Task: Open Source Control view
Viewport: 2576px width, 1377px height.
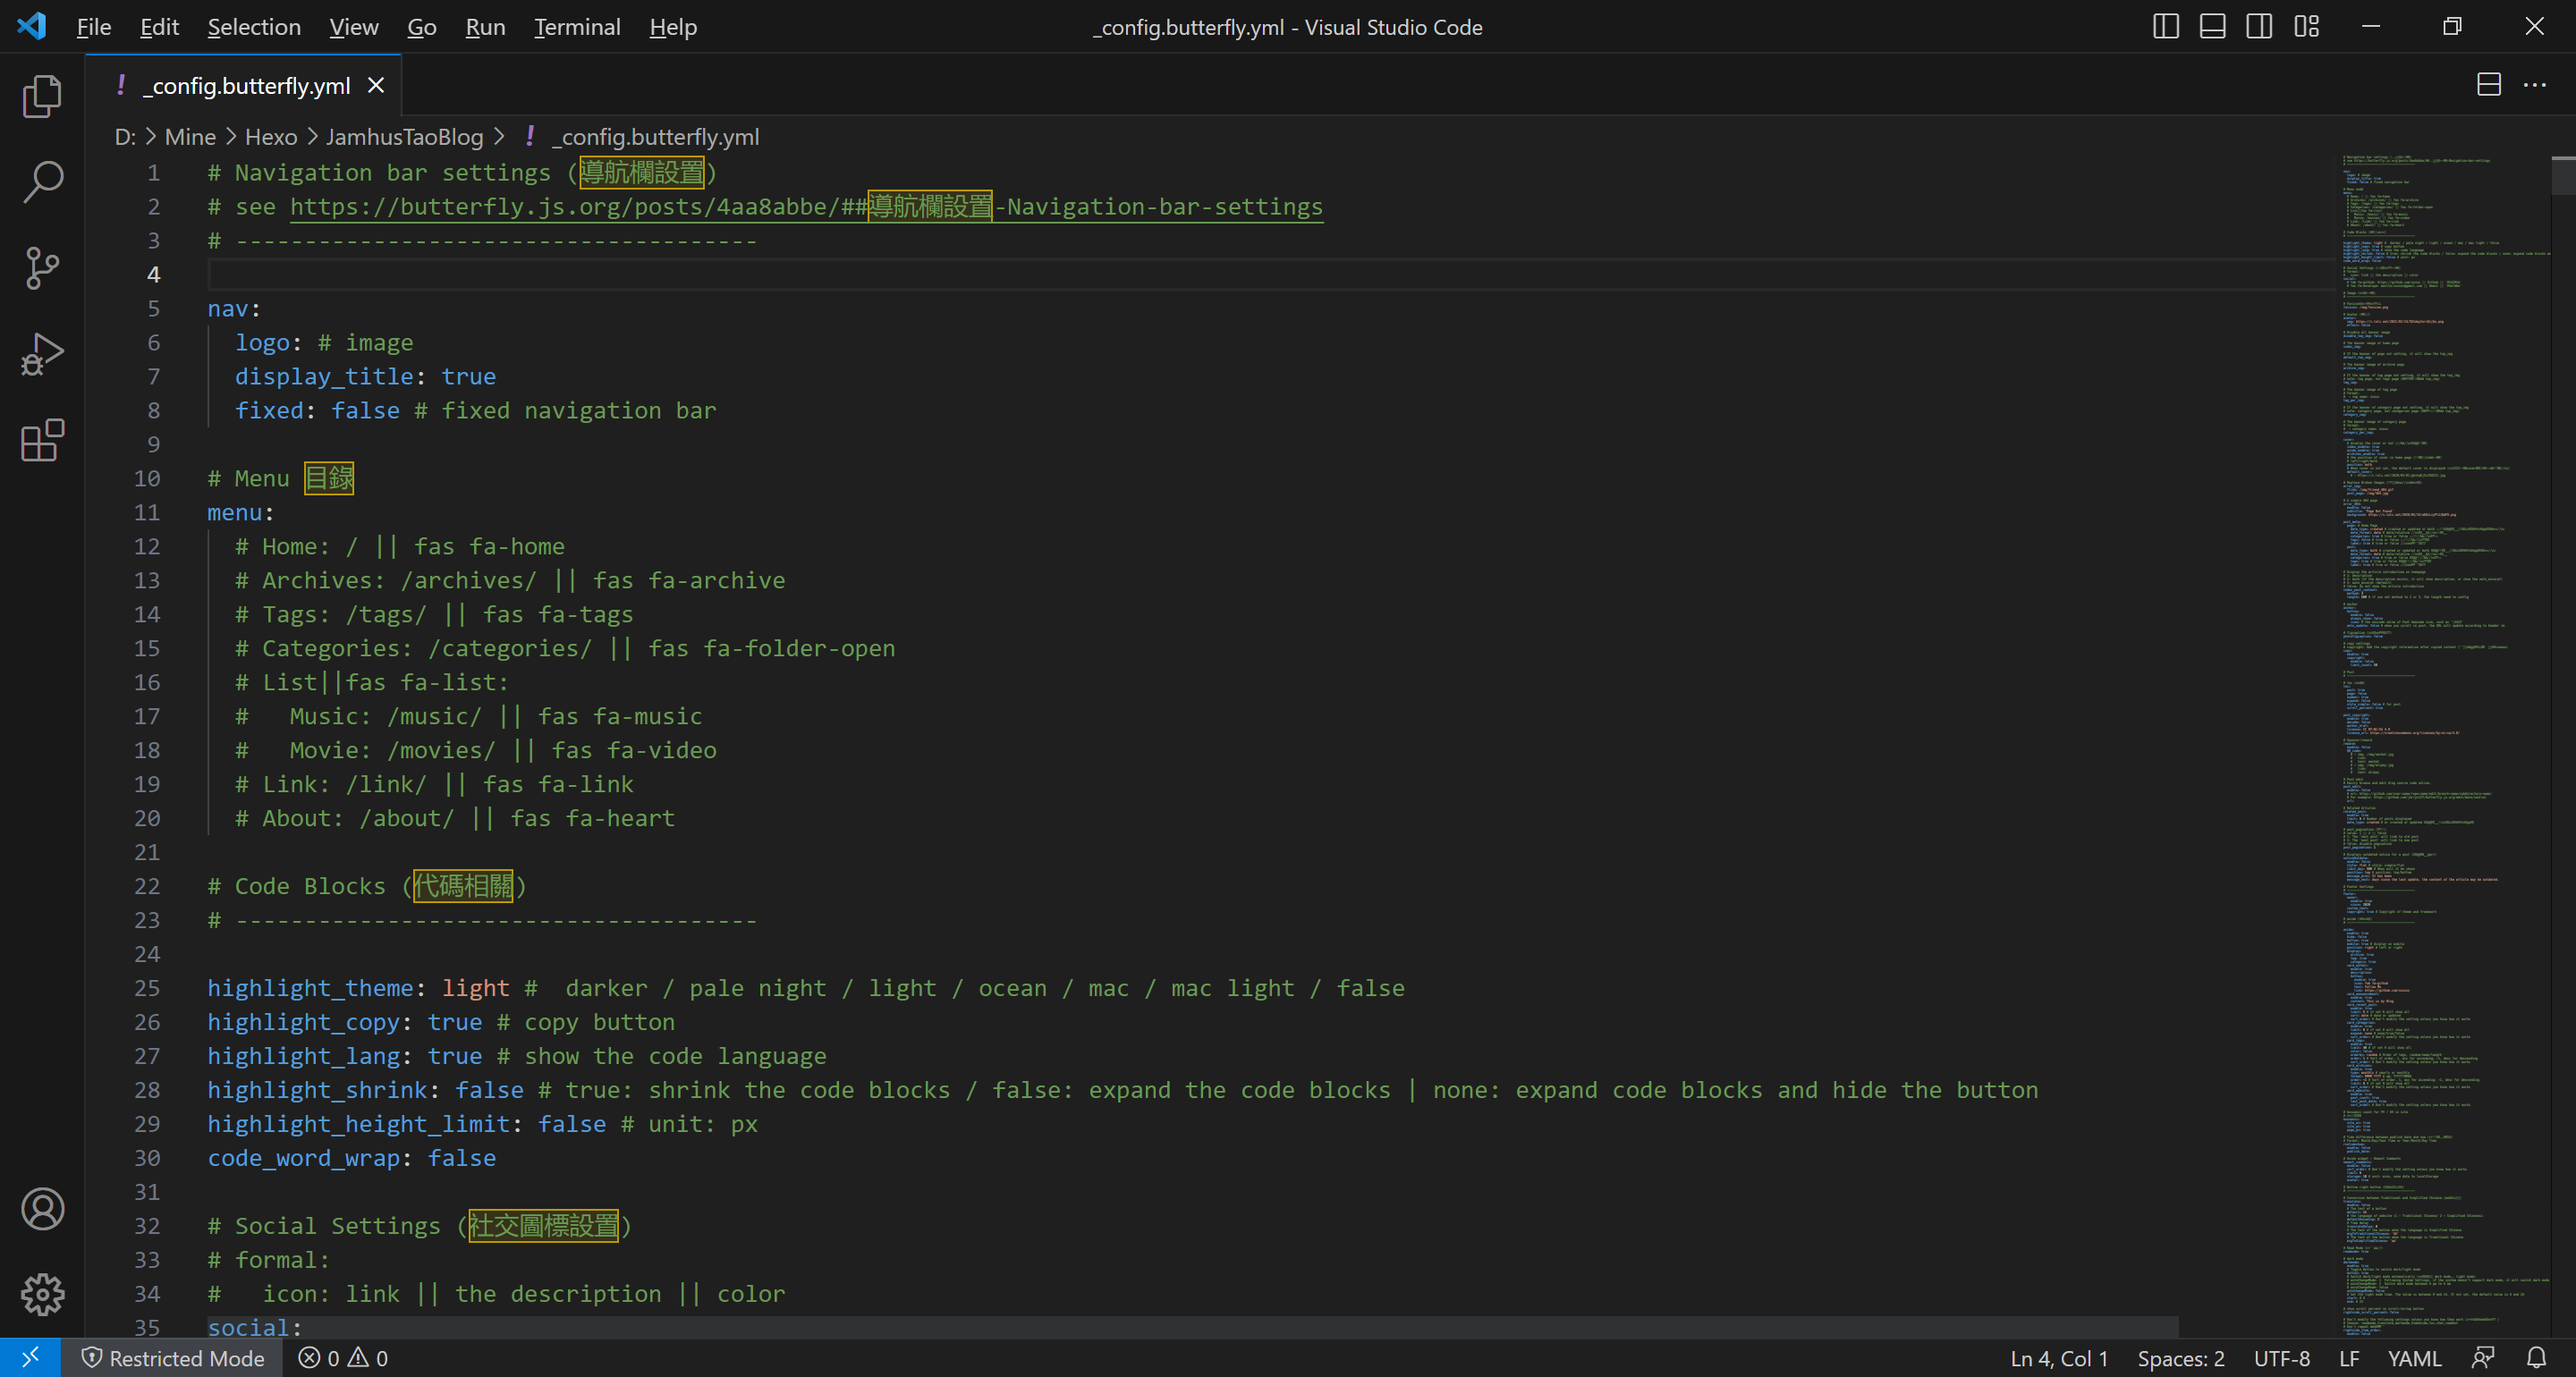Action: (42, 268)
